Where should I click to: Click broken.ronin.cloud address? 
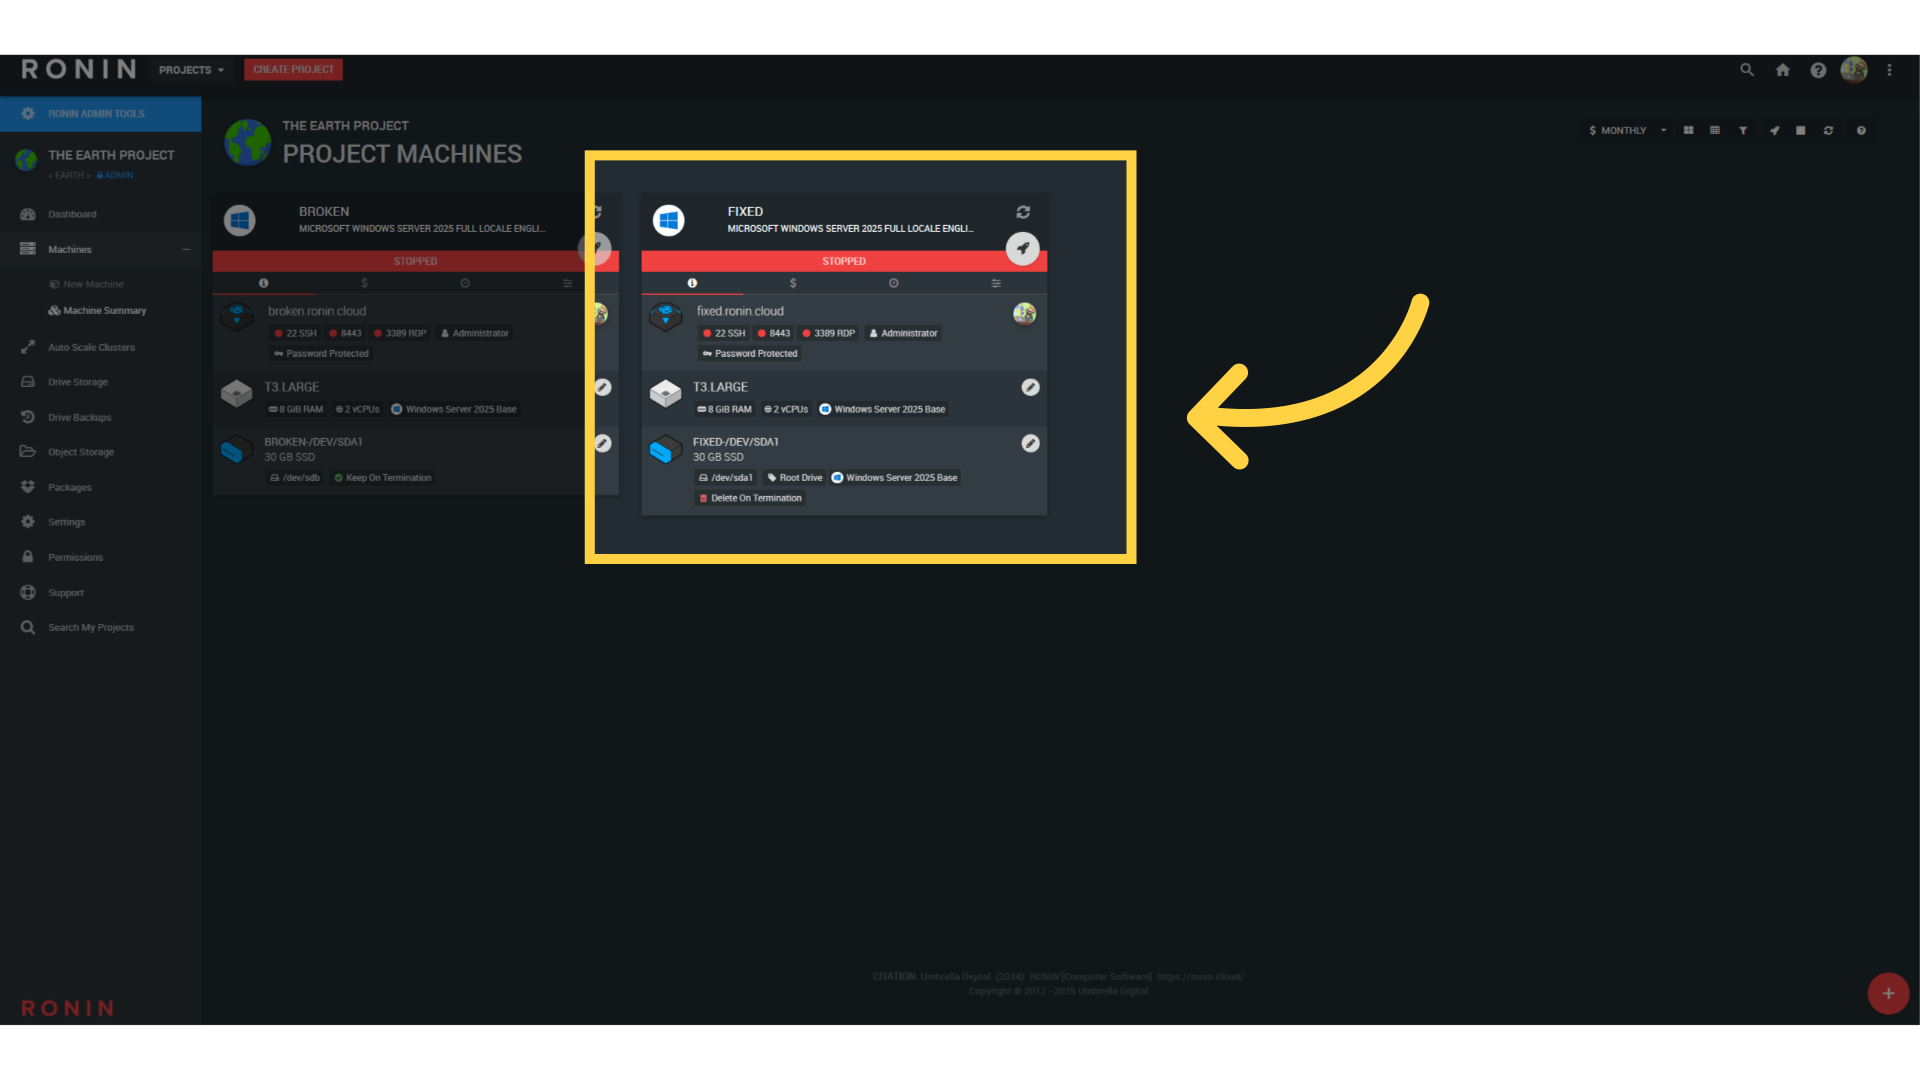[x=316, y=311]
